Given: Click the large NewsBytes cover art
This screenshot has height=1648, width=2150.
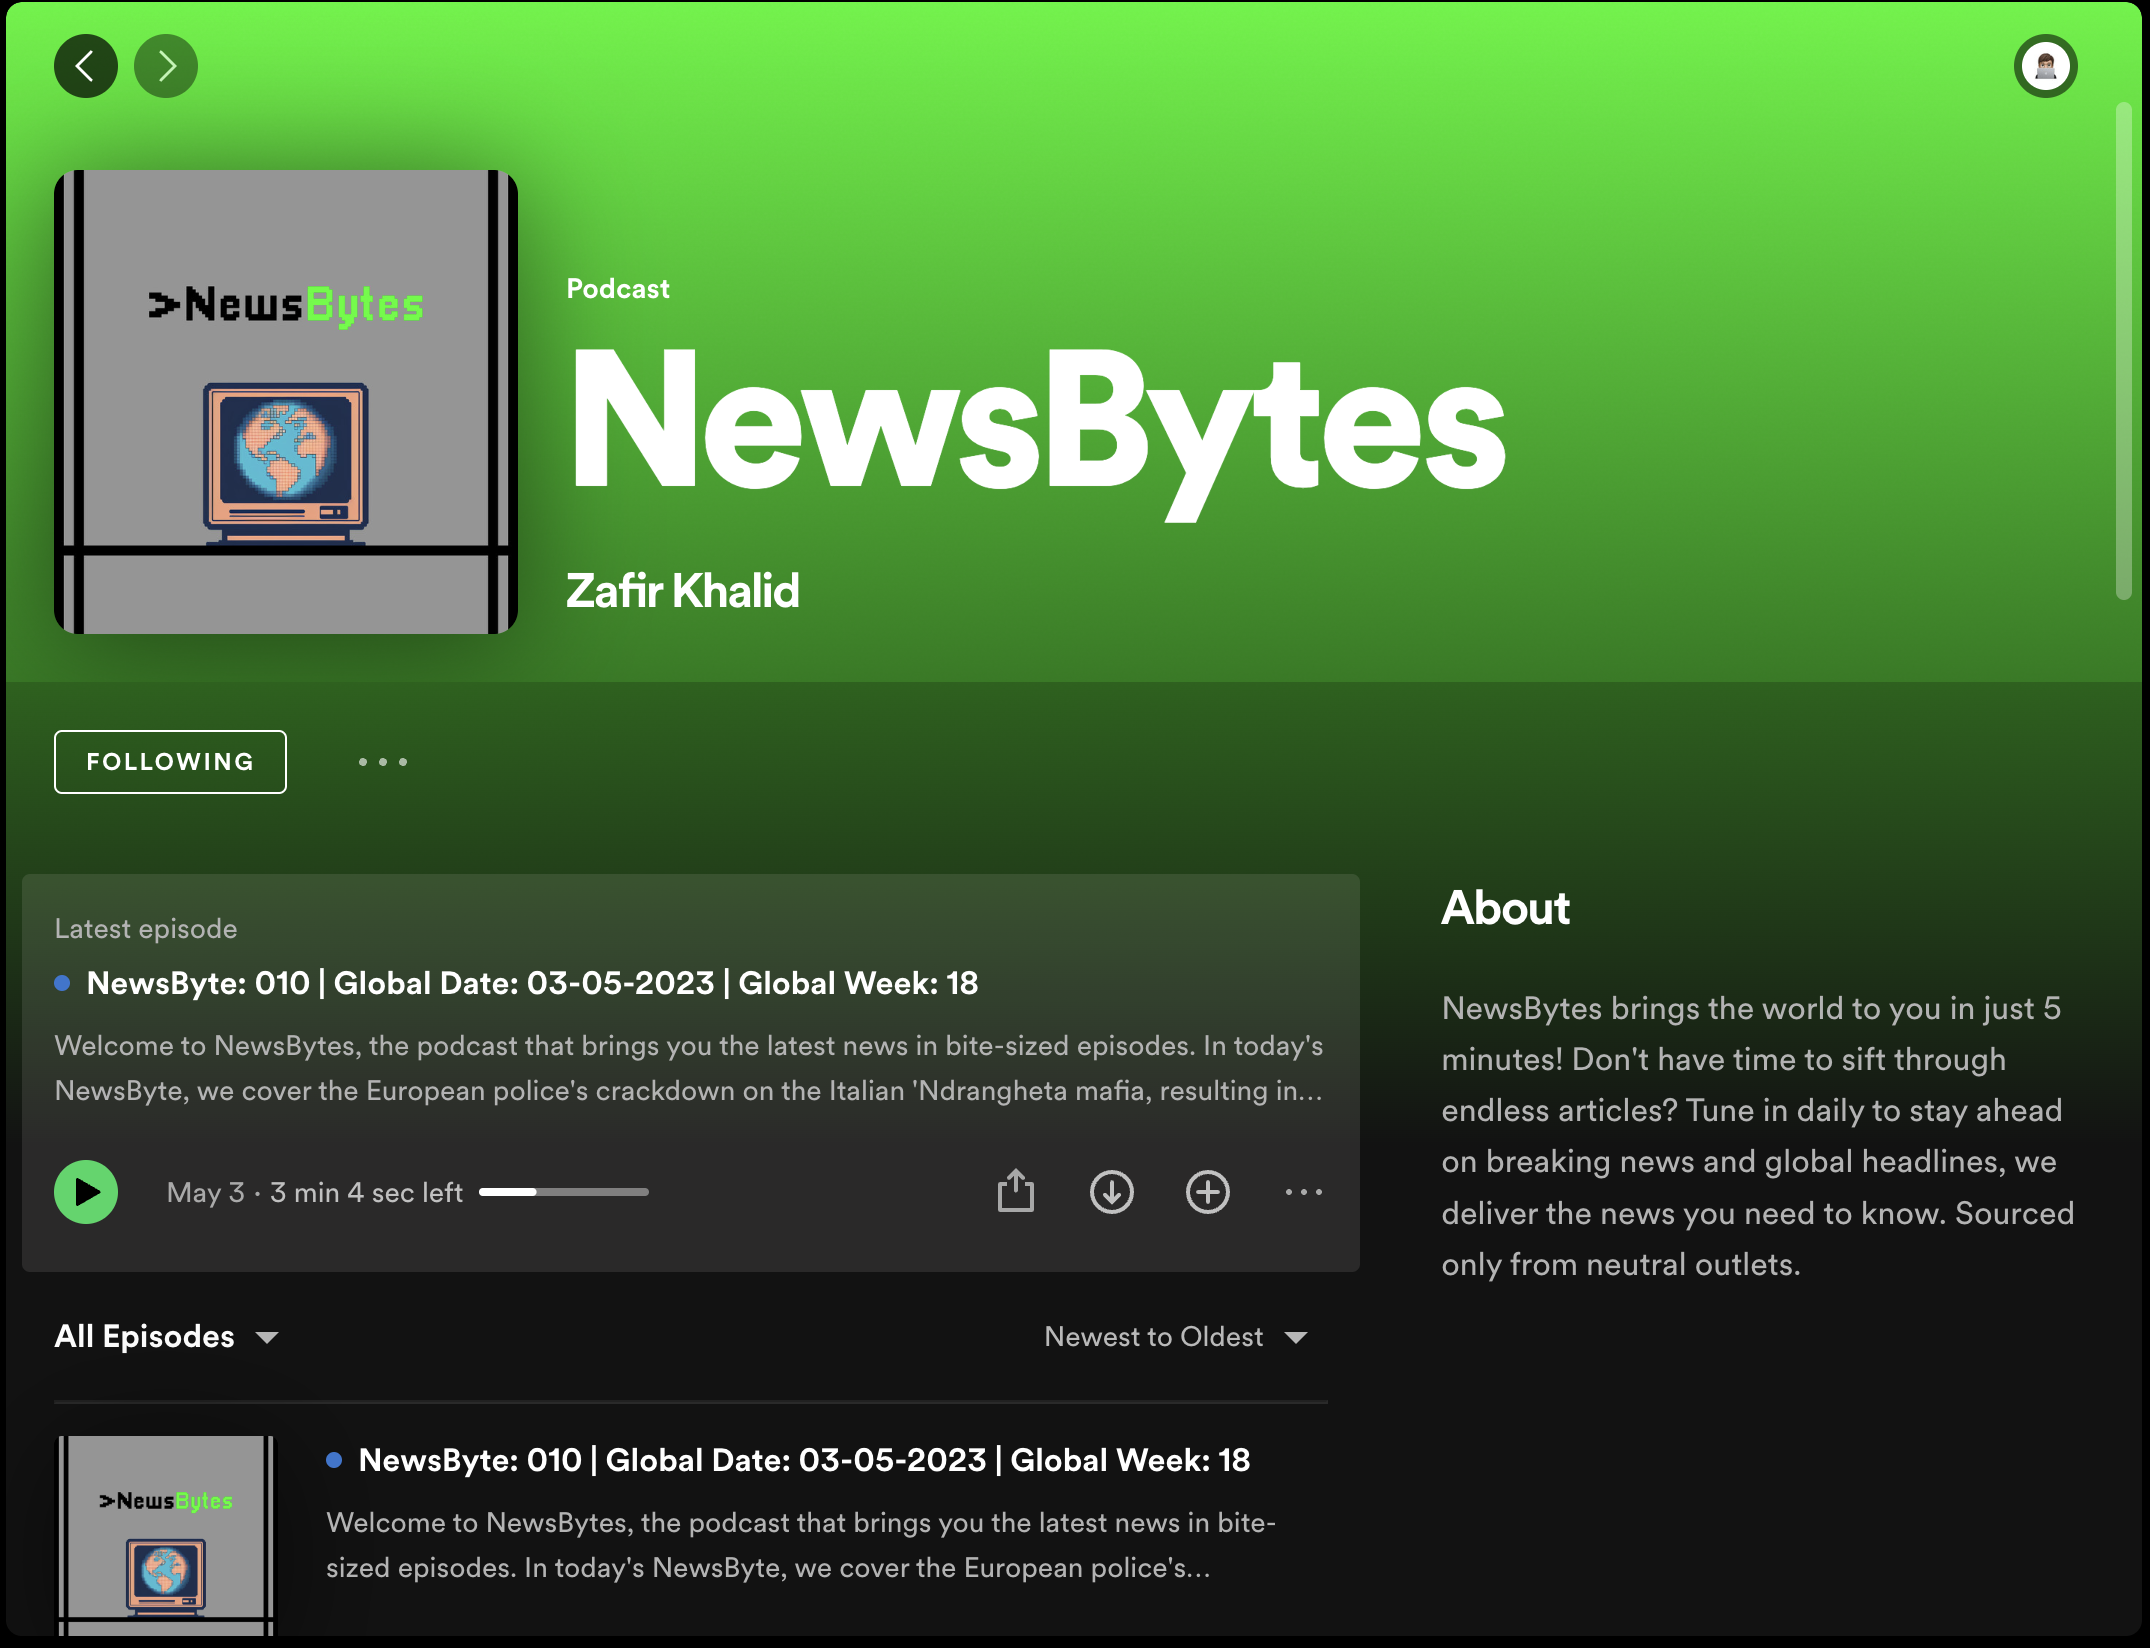Looking at the screenshot, I should [286, 402].
